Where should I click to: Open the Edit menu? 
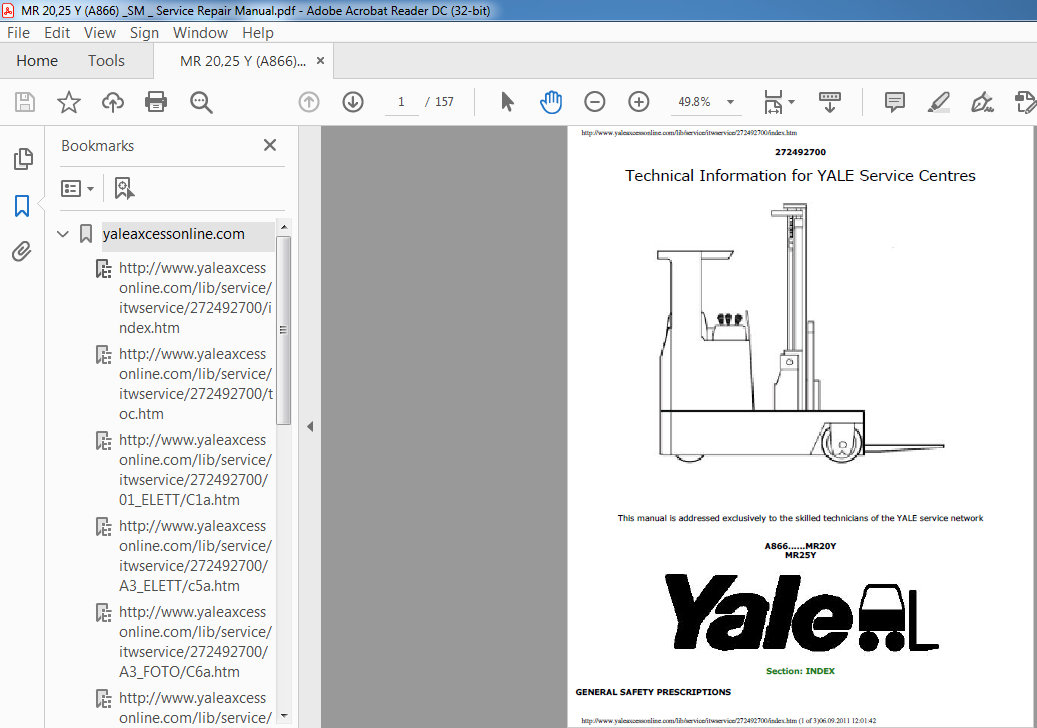[x=57, y=32]
